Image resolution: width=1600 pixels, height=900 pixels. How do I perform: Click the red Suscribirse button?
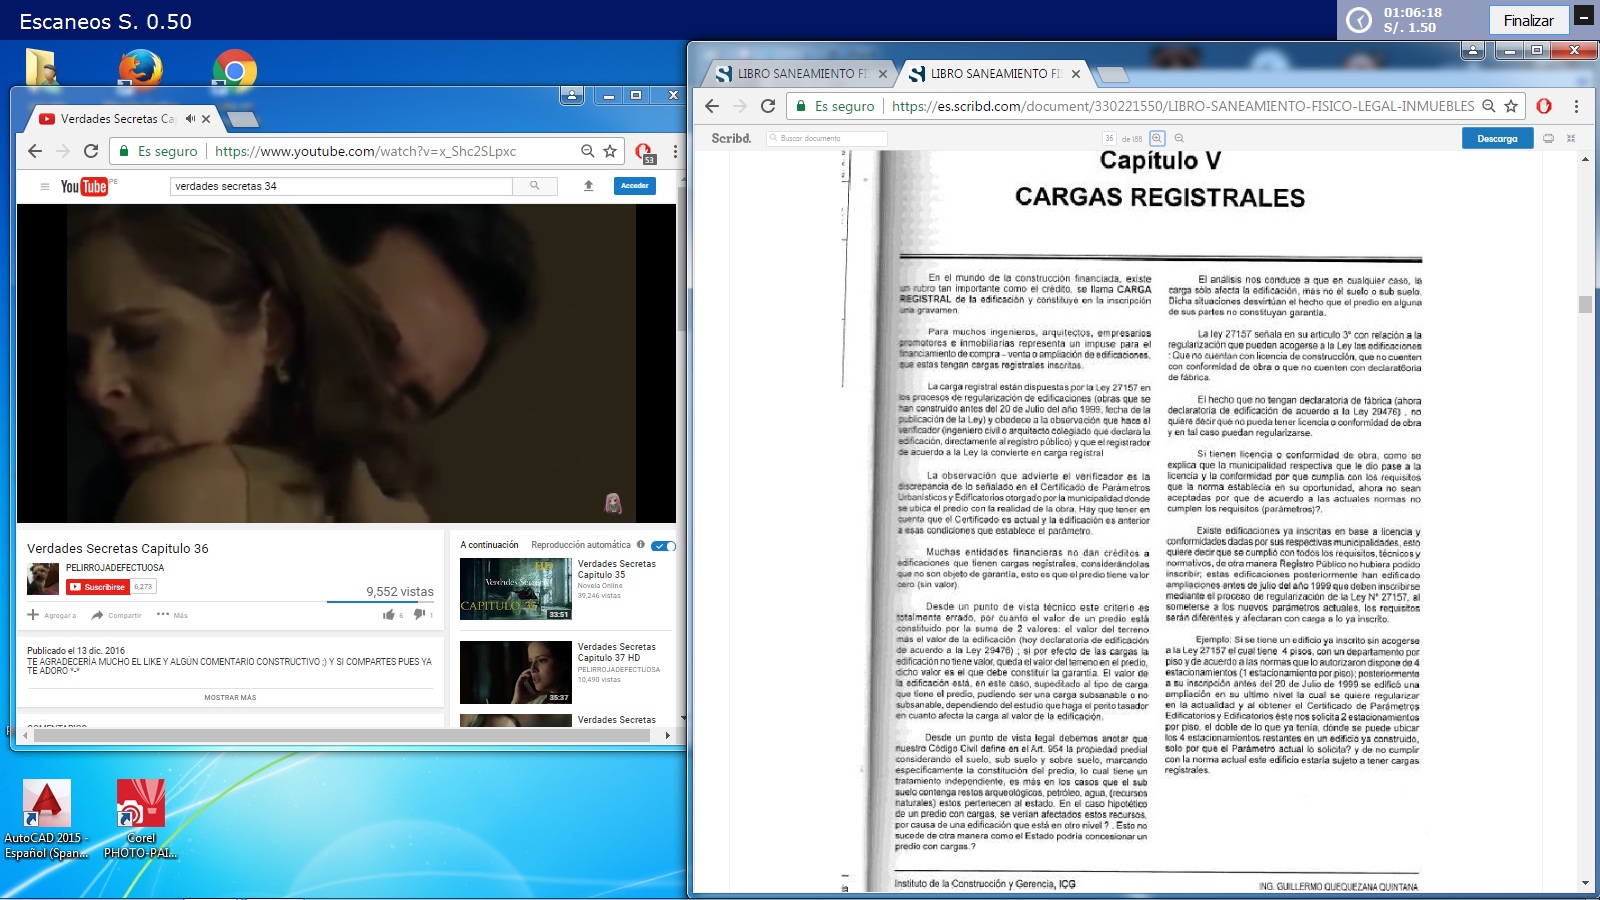click(x=98, y=587)
